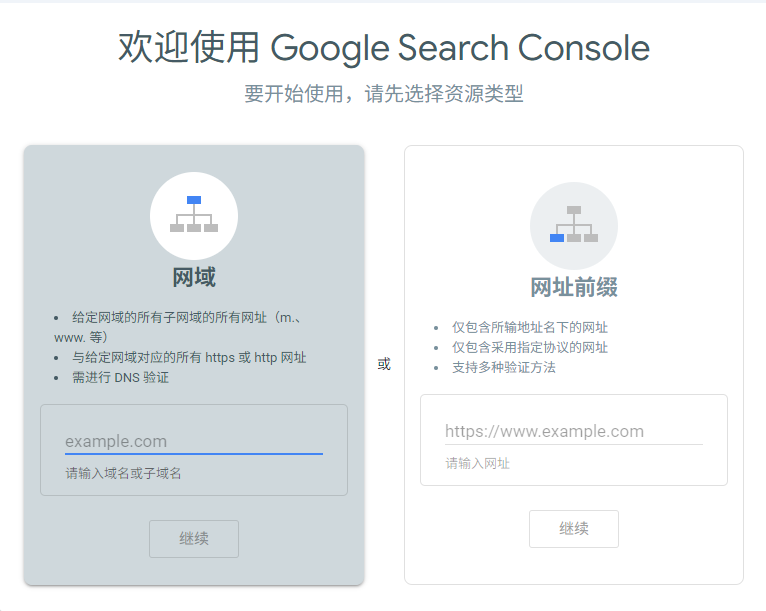Click the bullet mentioning https 或 http 网址

pos(189,357)
